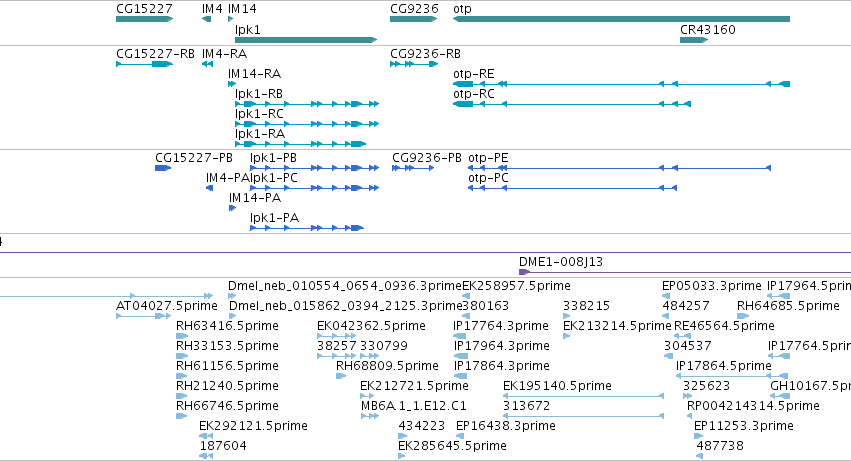Screen dimensions: 851x461
Task: Click the 484257 feature label
Action: coord(685,306)
